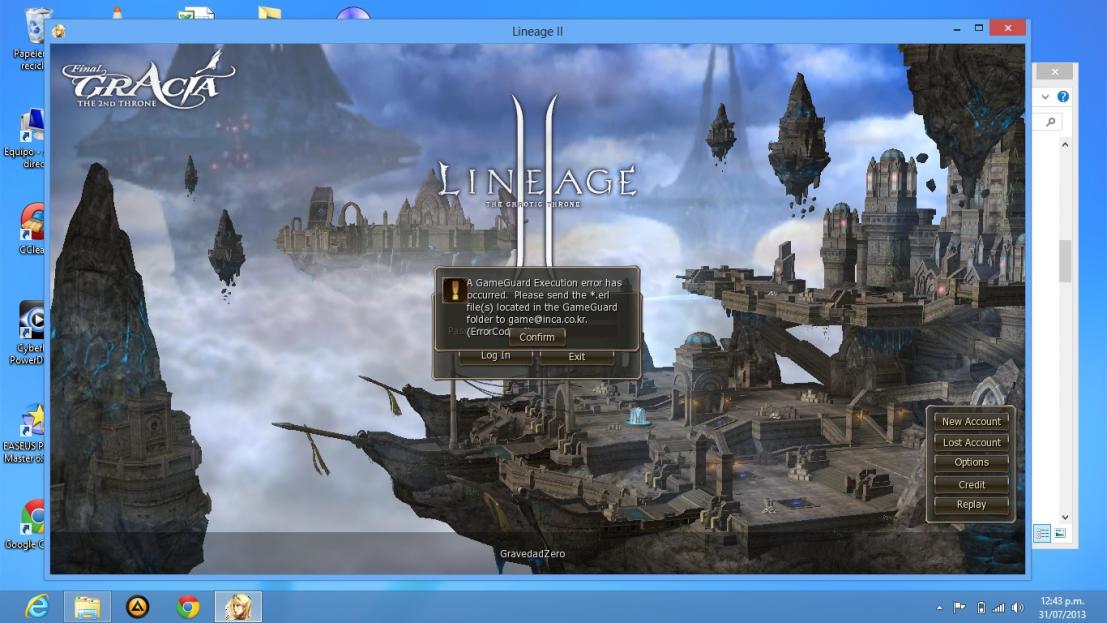
Task: Check battery status in system tray
Action: [981, 607]
